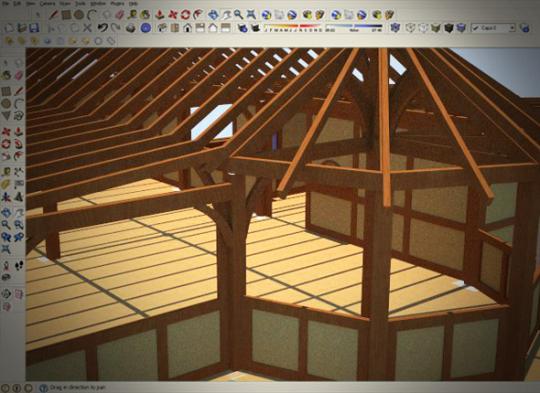Click Zoom Extents in the top toolbar
The height and width of the screenshot is (393, 540).
point(251,15)
